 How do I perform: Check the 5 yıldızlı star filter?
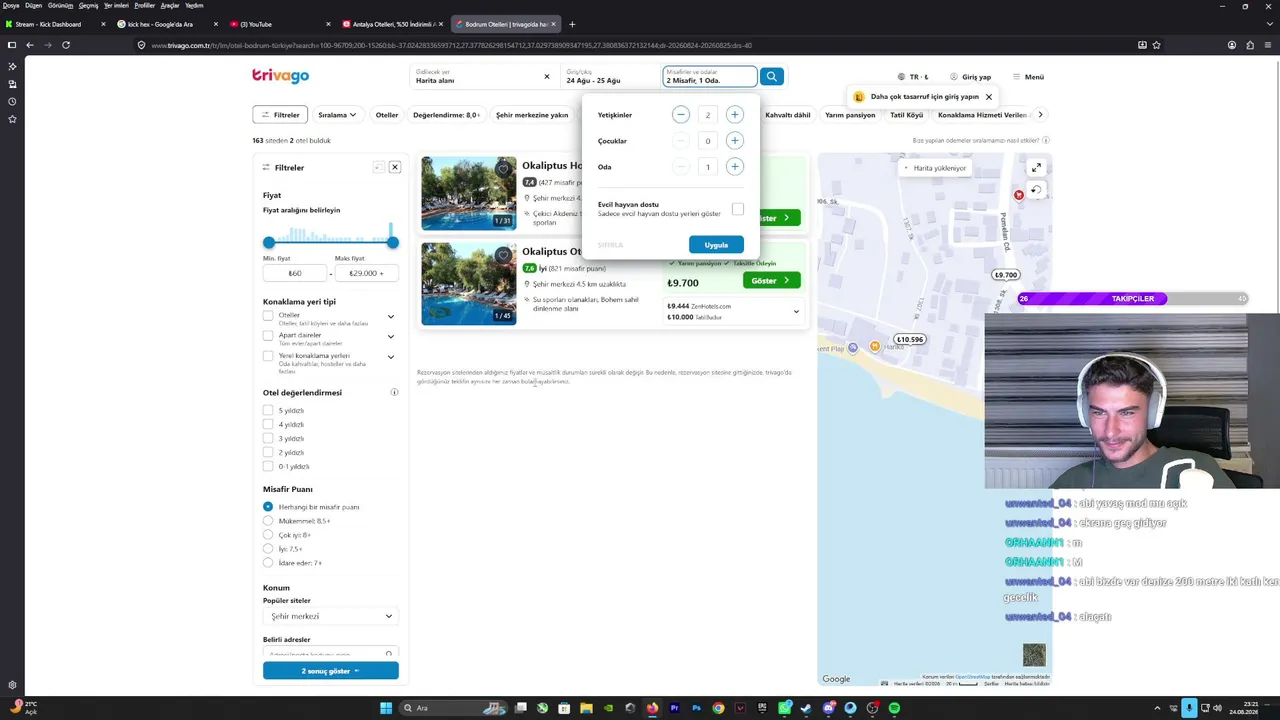268,411
